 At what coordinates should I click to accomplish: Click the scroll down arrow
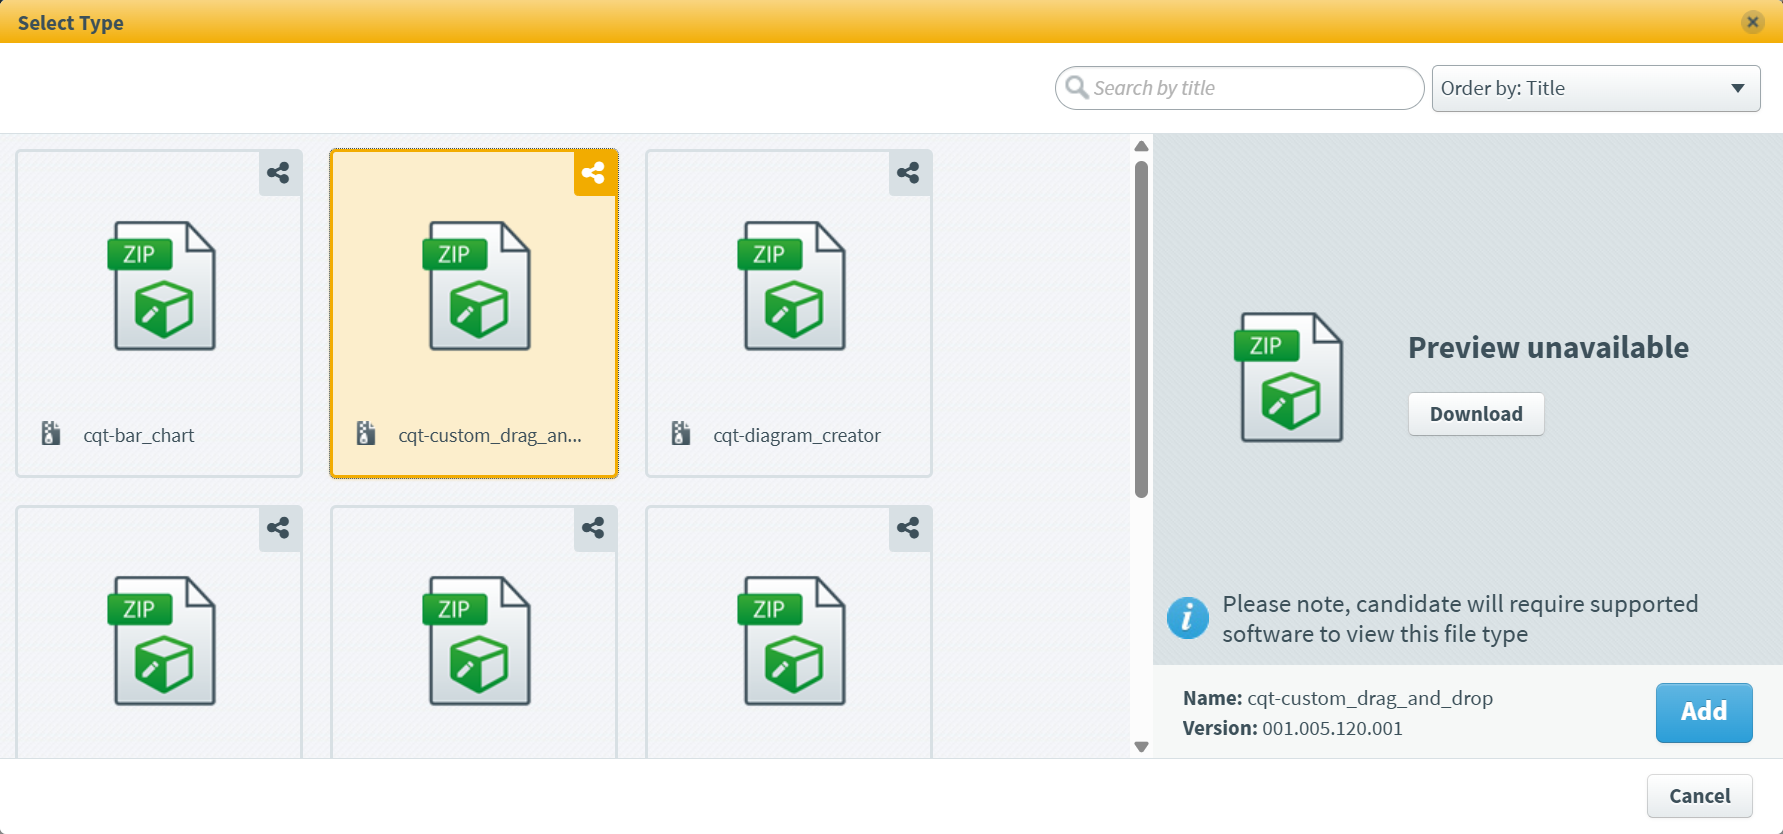(x=1141, y=747)
